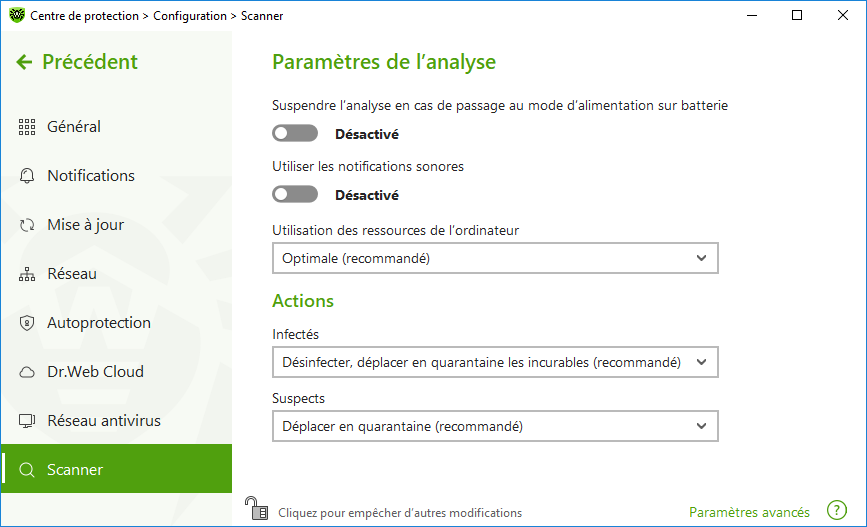867x527 pixels.
Task: Click the Mise à jour refresh icon
Action: (27, 225)
